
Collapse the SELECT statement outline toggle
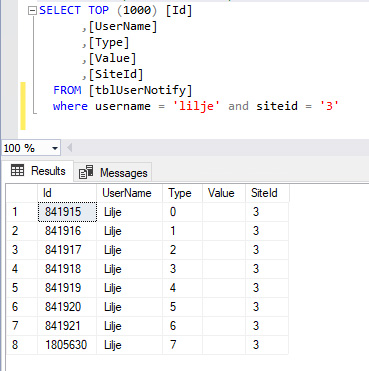(32, 11)
